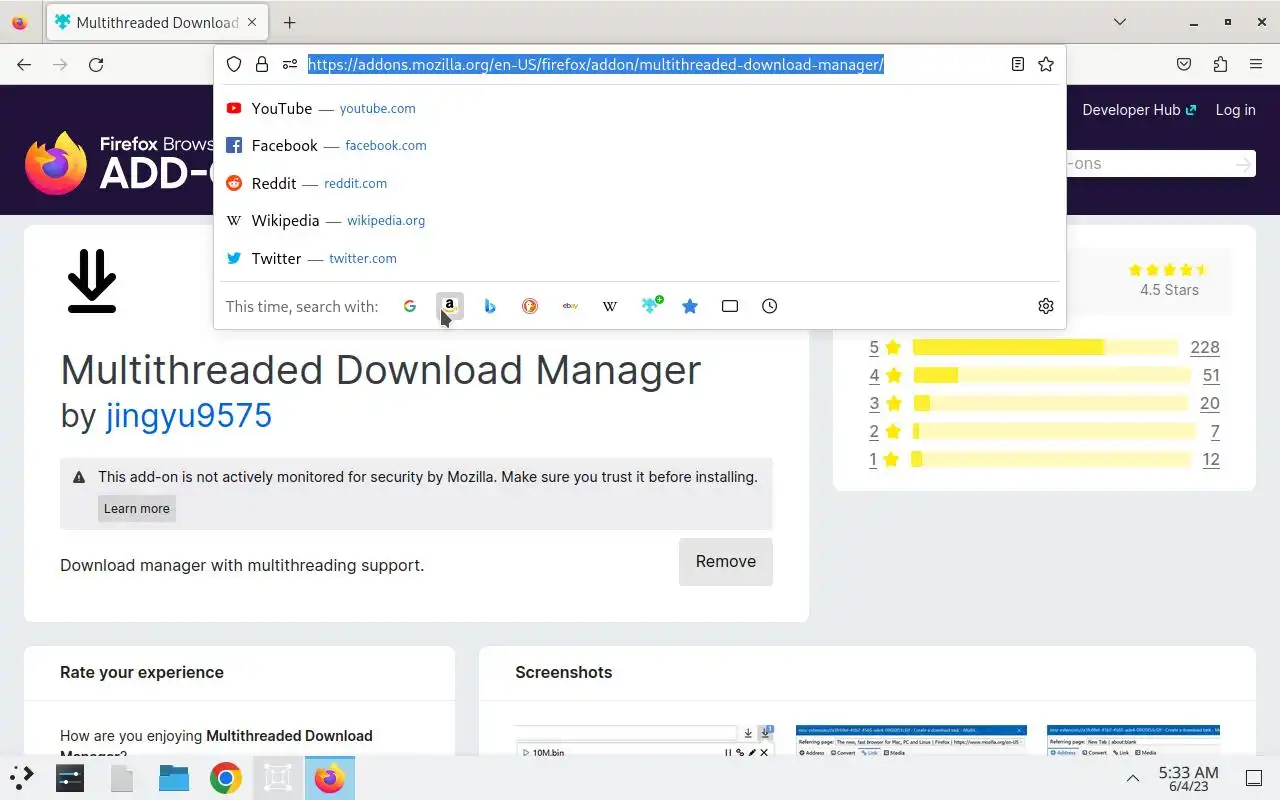The height and width of the screenshot is (800, 1280).
Task: Click the 4-star rating bar
Action: 1052,375
